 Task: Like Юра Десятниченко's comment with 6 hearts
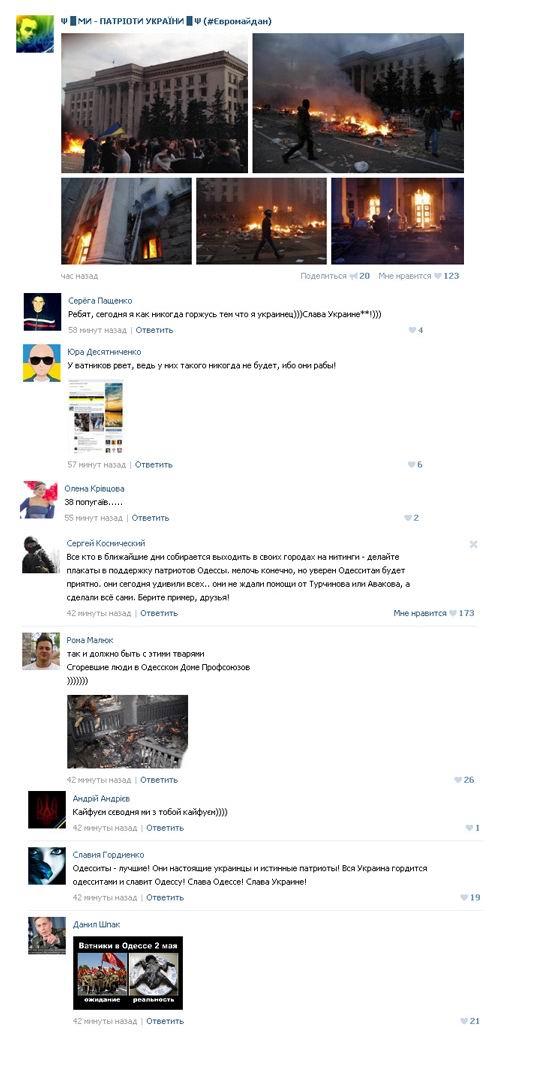pos(412,465)
